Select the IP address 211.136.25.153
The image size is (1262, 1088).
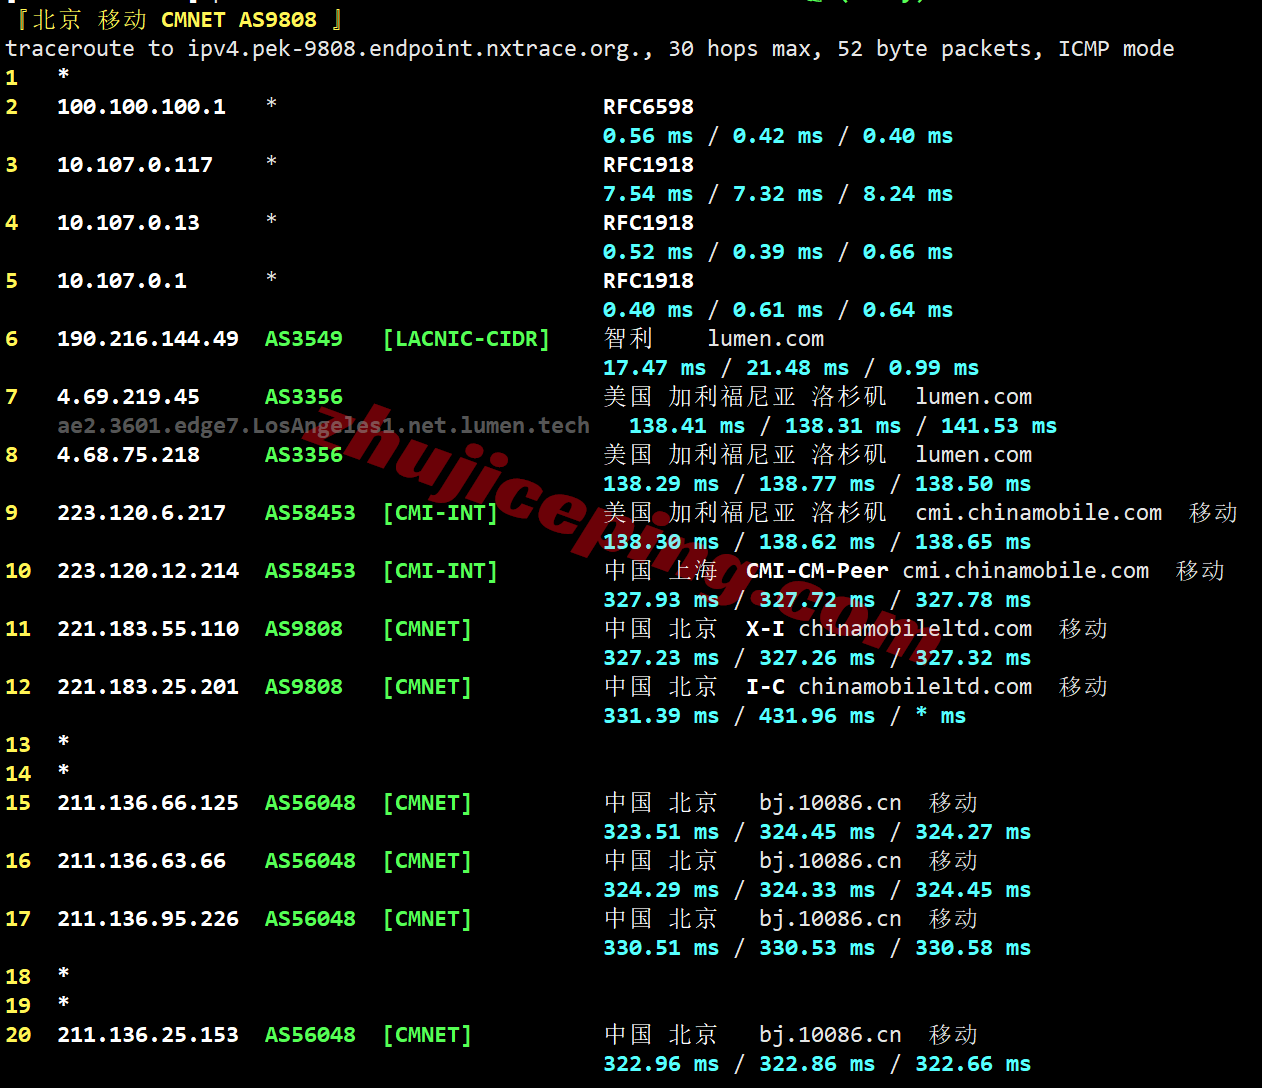(x=148, y=1035)
